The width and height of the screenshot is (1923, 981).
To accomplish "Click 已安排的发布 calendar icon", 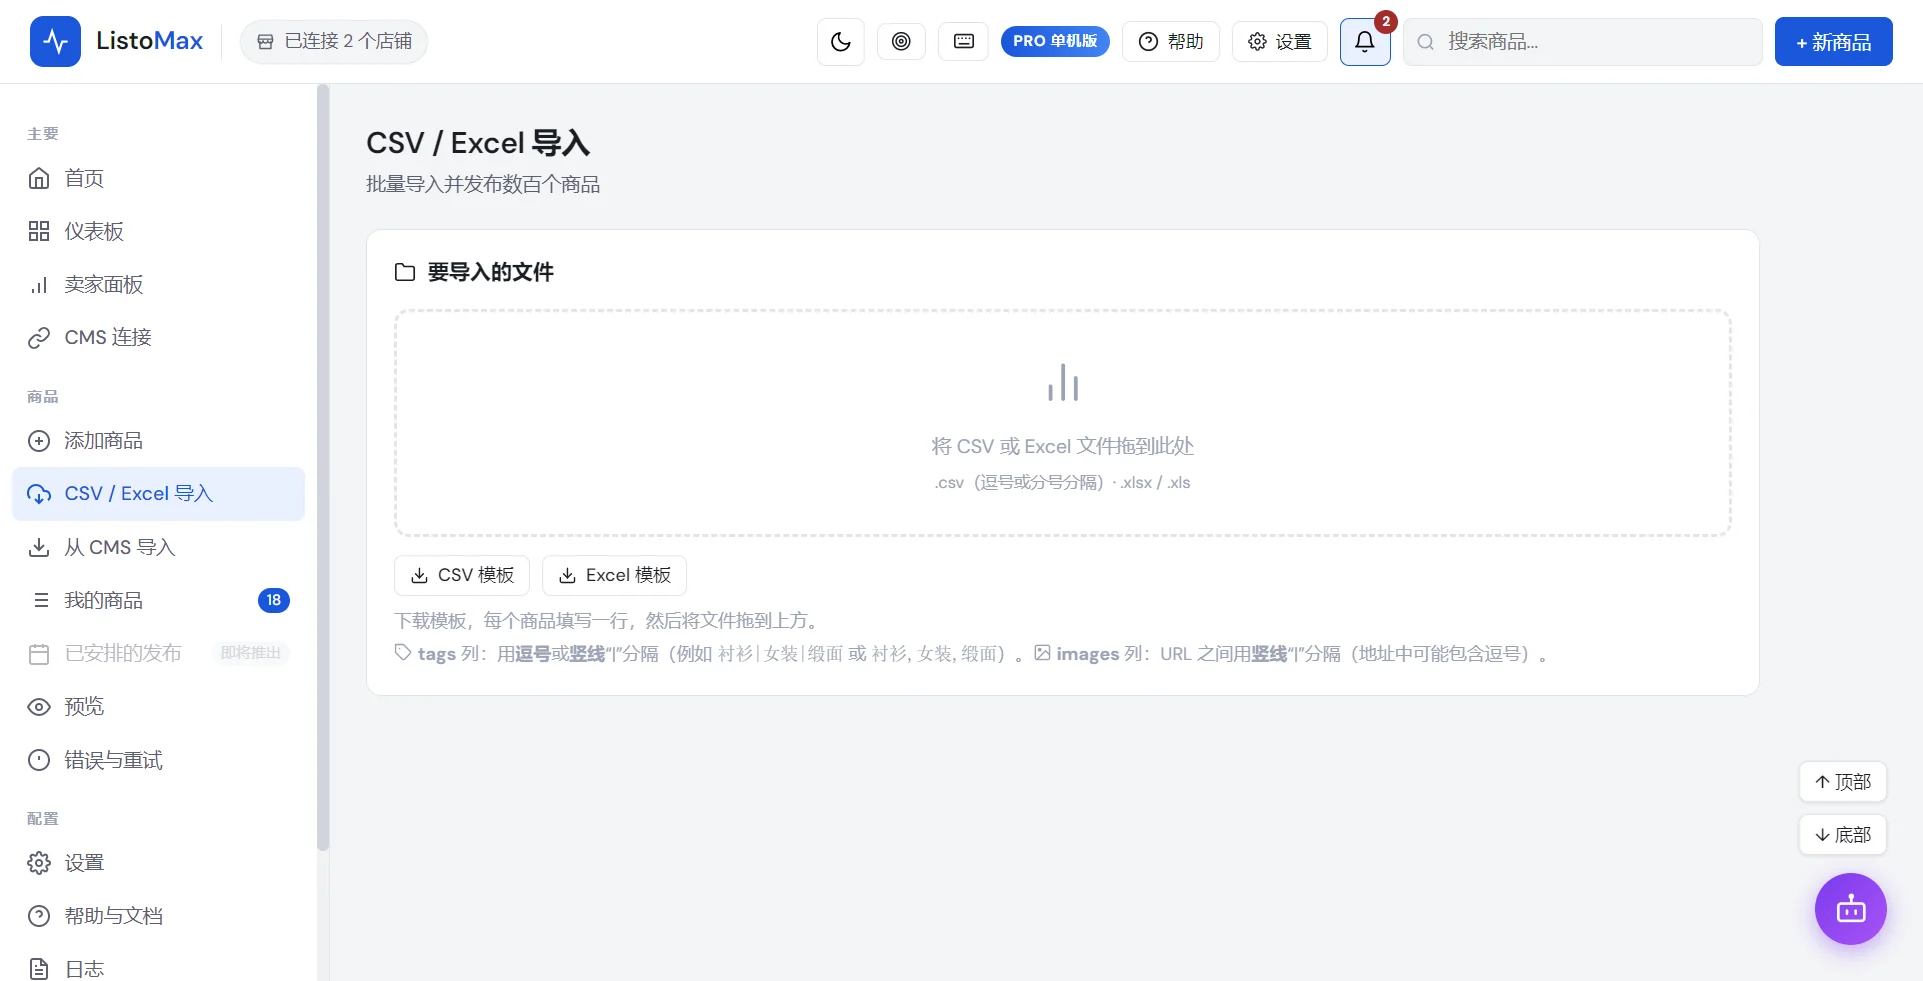I will coord(39,654).
